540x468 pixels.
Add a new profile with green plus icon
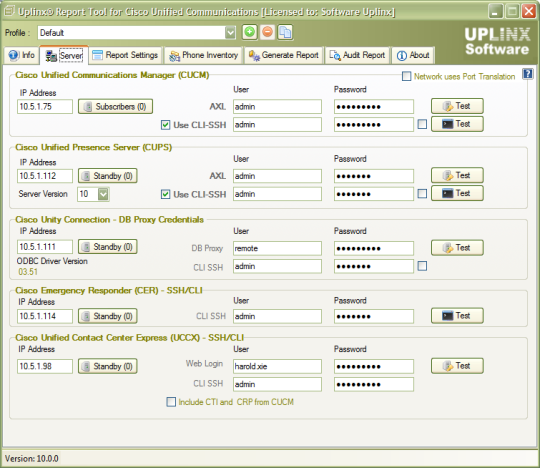[249, 33]
